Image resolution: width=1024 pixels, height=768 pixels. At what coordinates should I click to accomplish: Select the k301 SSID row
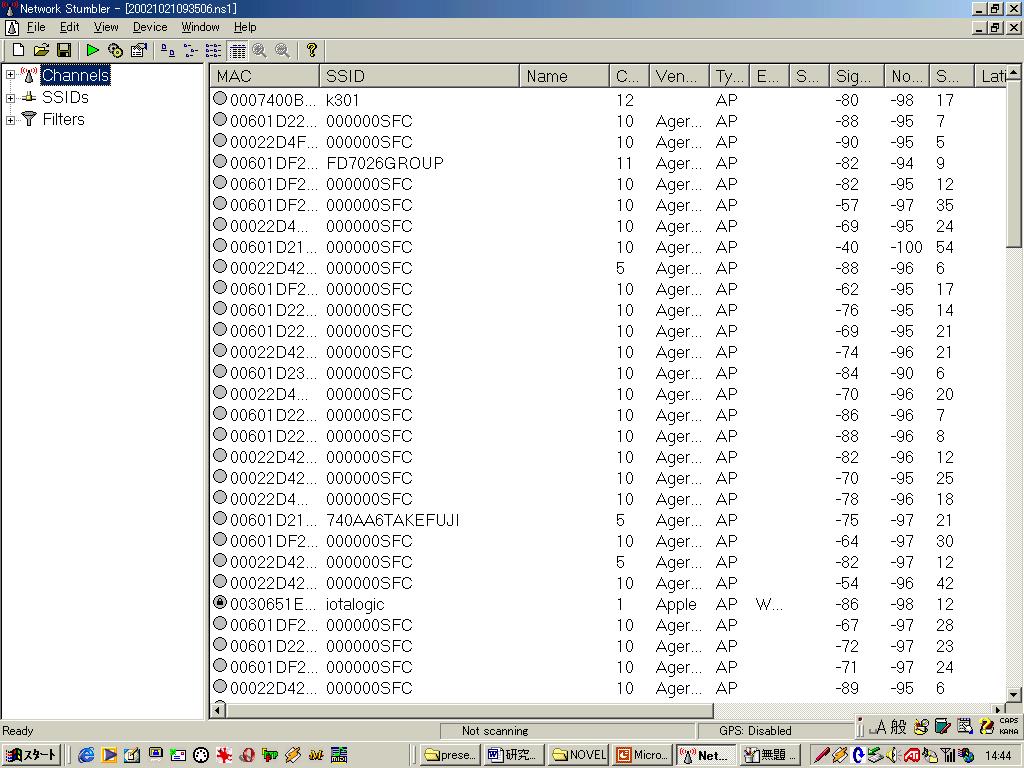pos(607,100)
